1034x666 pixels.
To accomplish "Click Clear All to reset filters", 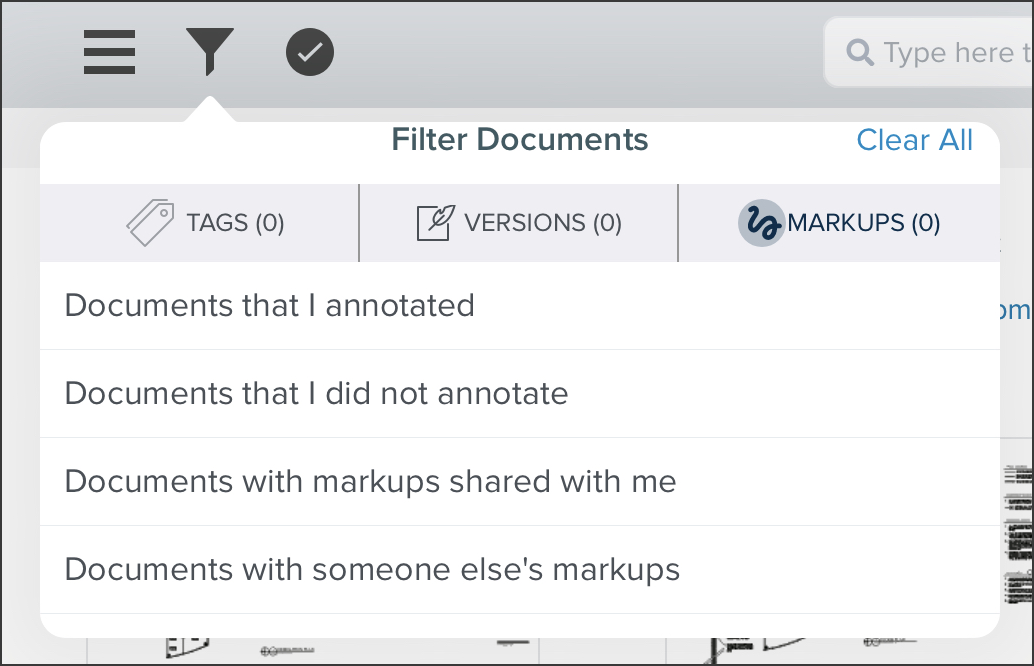I will click(914, 140).
